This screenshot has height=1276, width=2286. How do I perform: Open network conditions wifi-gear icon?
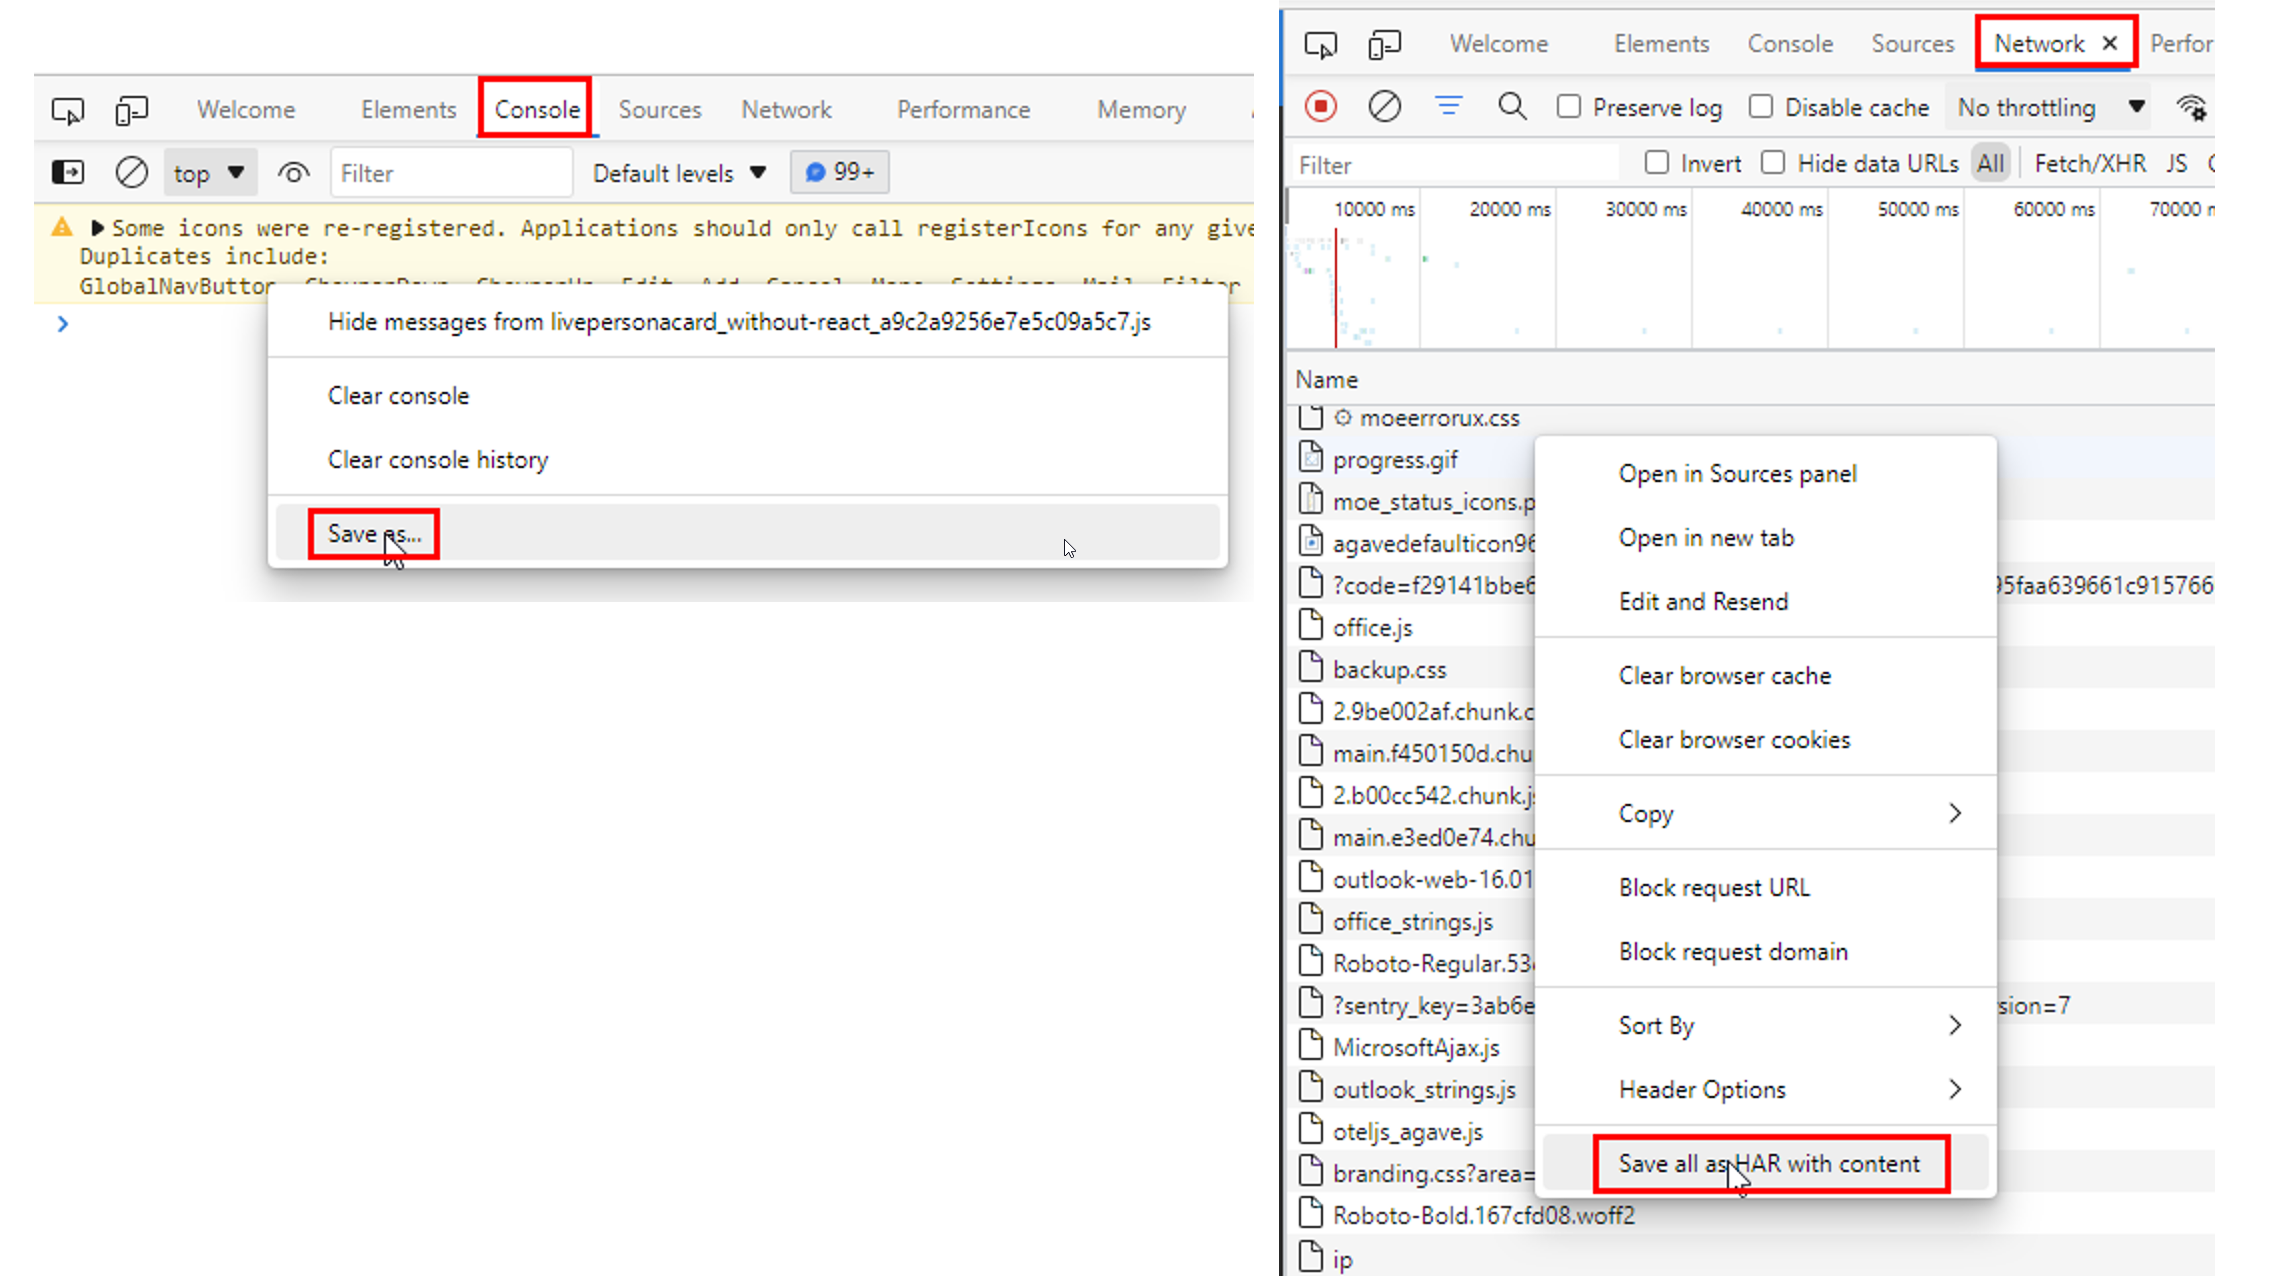click(x=2191, y=108)
